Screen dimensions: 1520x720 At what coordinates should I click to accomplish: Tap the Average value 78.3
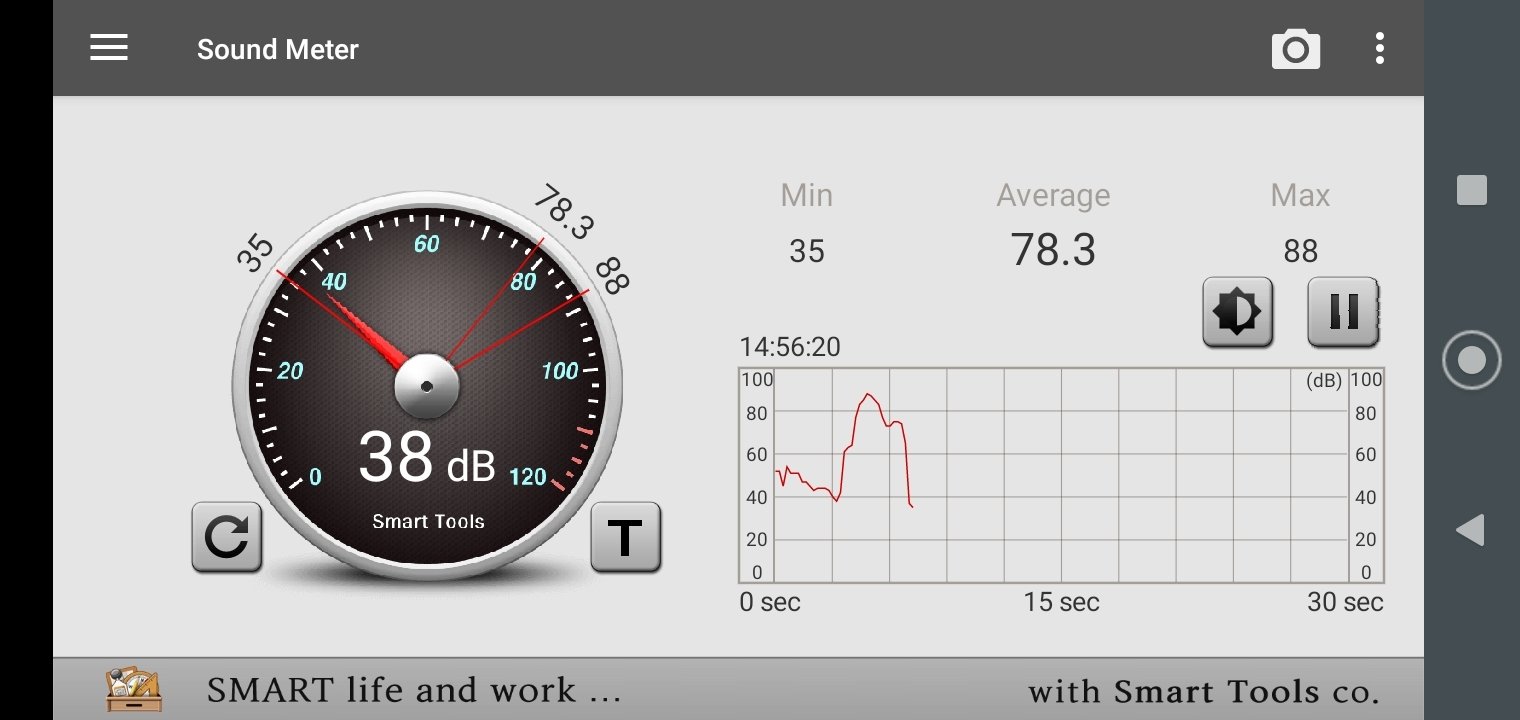[x=1053, y=250]
